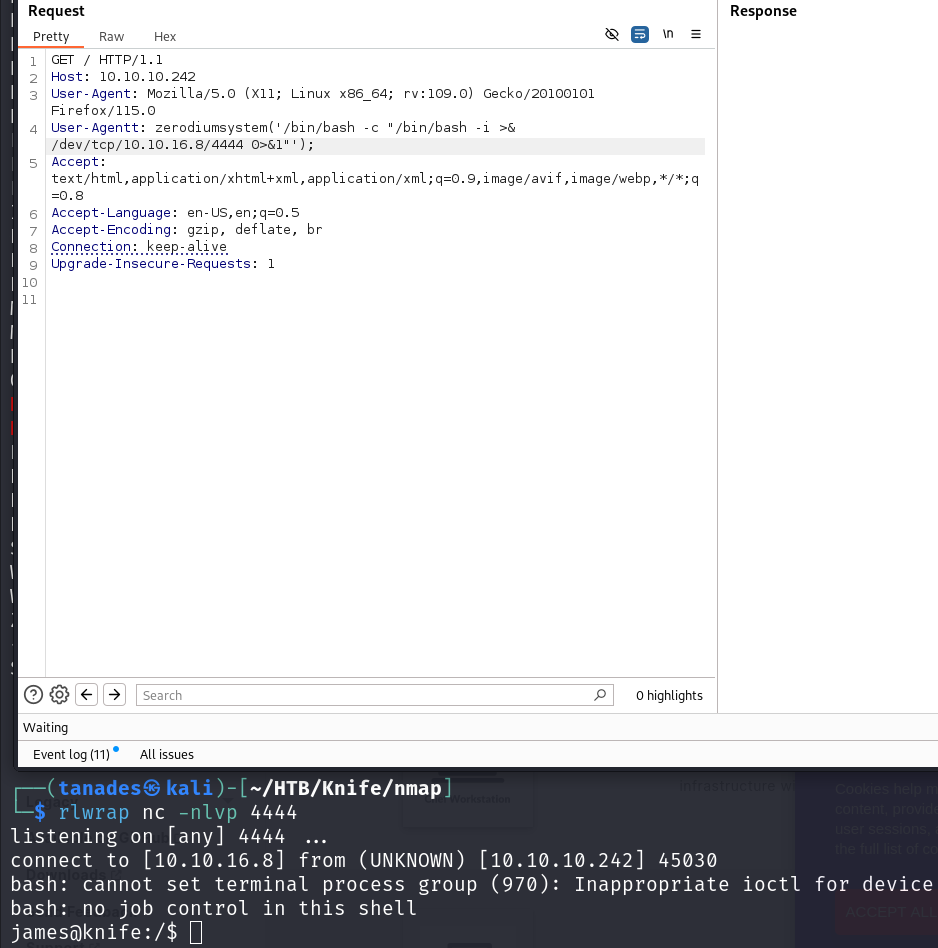Click the blue dot on Event log
Image resolution: width=938 pixels, height=948 pixels.
click(116, 749)
